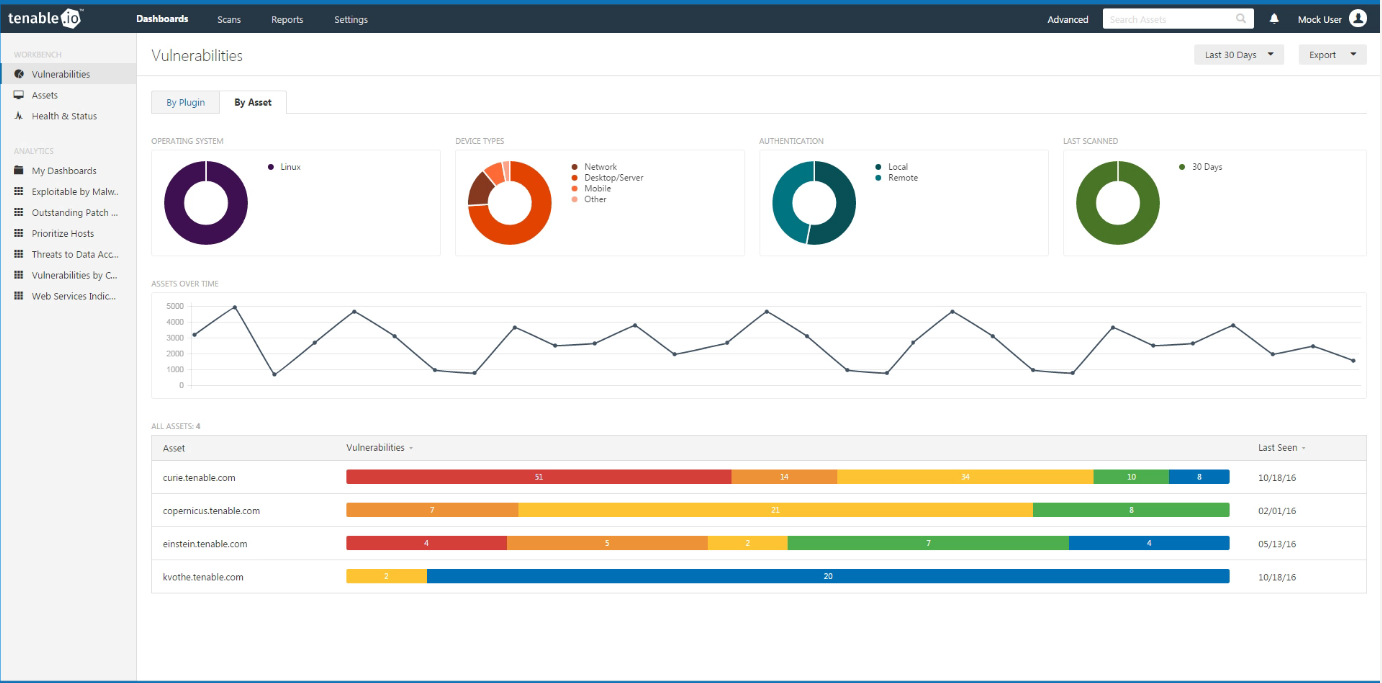The height and width of the screenshot is (683, 1382).
Task: Click the grid icon beside Exploitable by Malw..
Action: [x=19, y=192]
